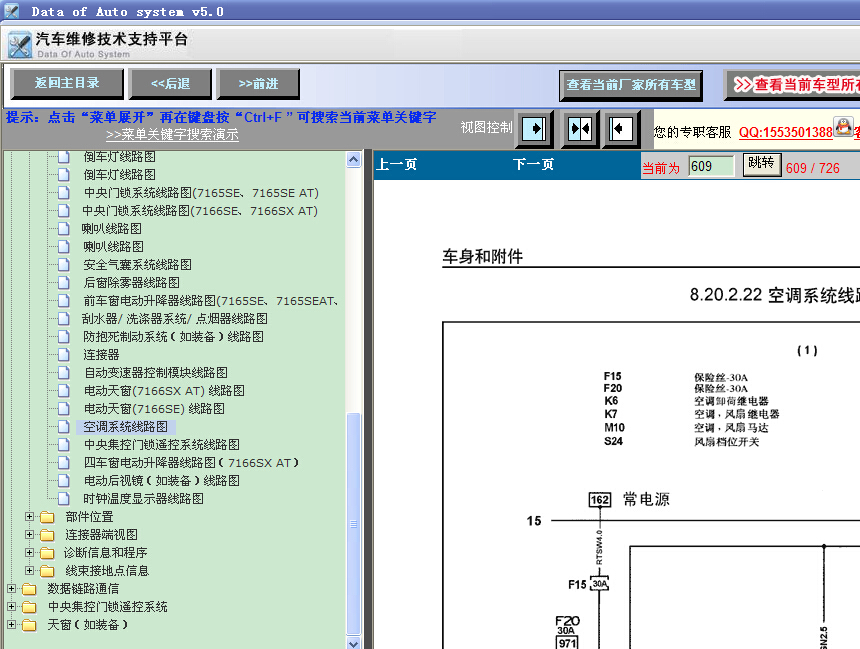Expand the 诊断信息和程序 tree node
This screenshot has width=860, height=649.
pyautogui.click(x=30, y=552)
